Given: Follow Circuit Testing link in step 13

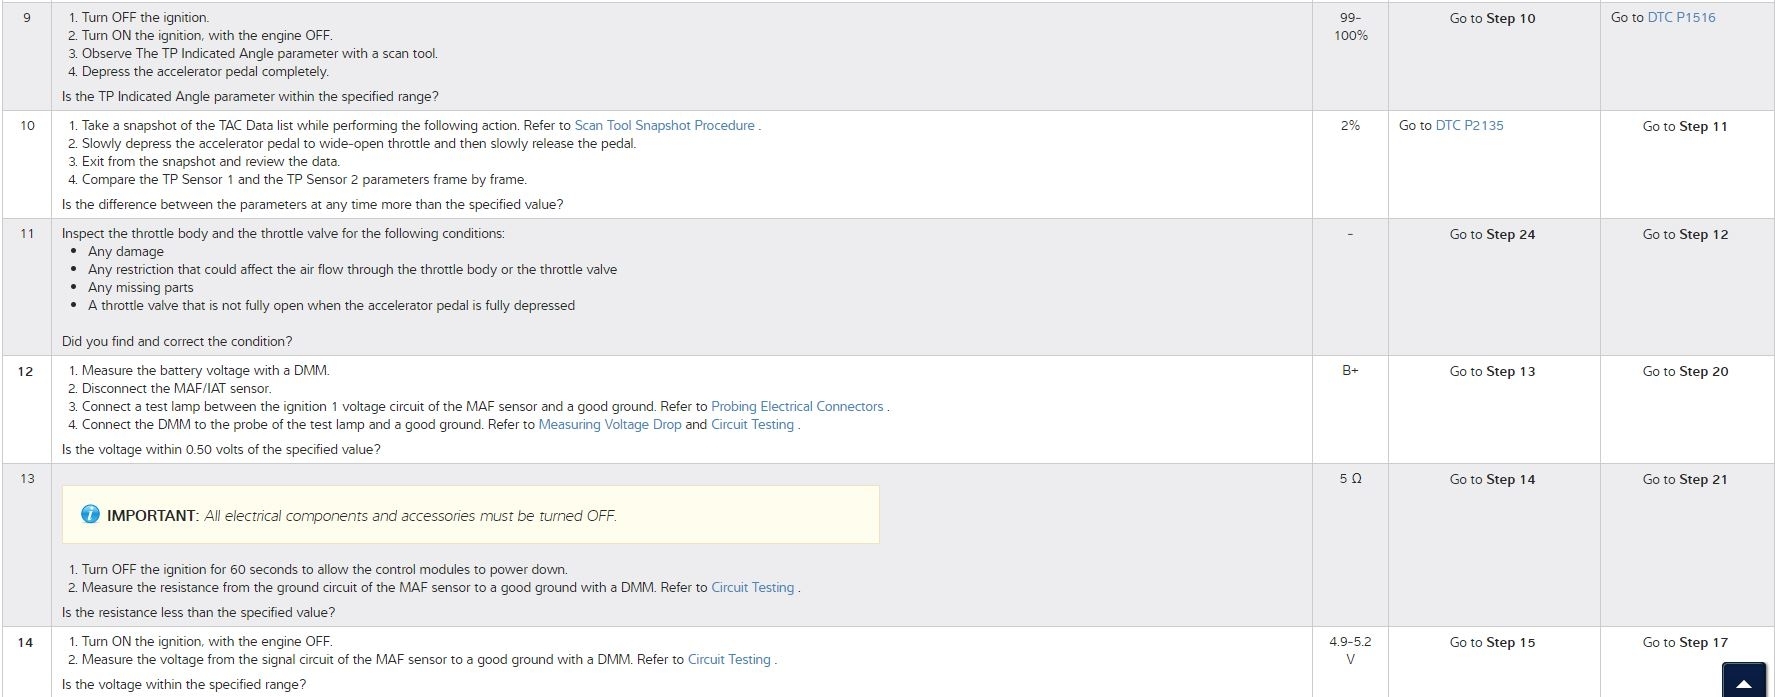Looking at the screenshot, I should (x=752, y=588).
